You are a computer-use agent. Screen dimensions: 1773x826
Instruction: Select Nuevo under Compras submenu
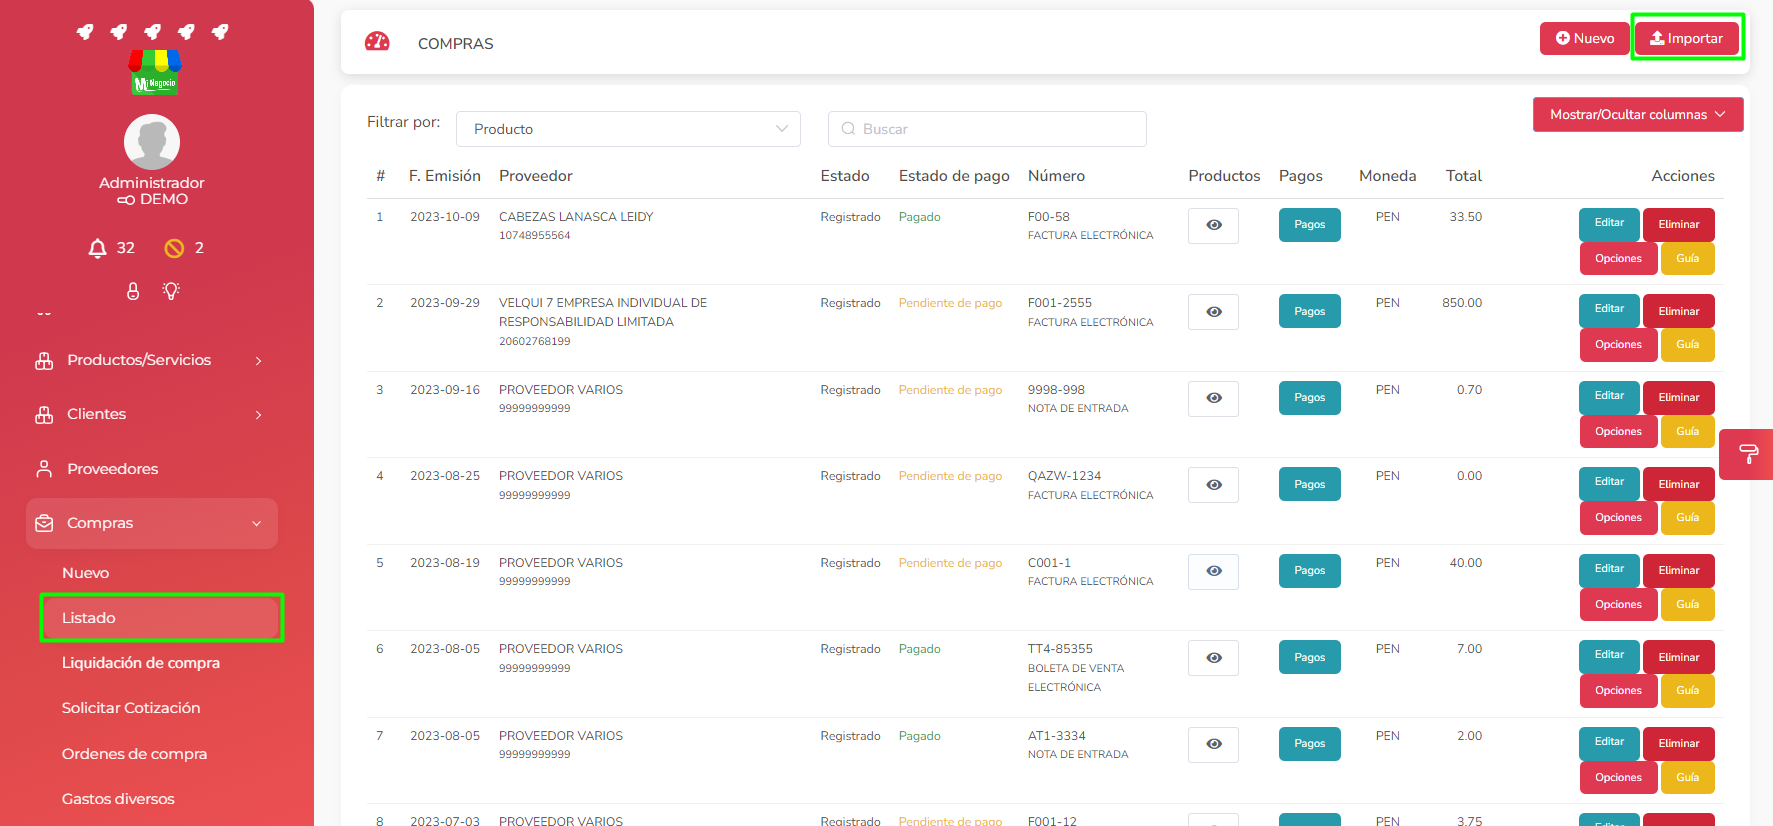tap(85, 573)
